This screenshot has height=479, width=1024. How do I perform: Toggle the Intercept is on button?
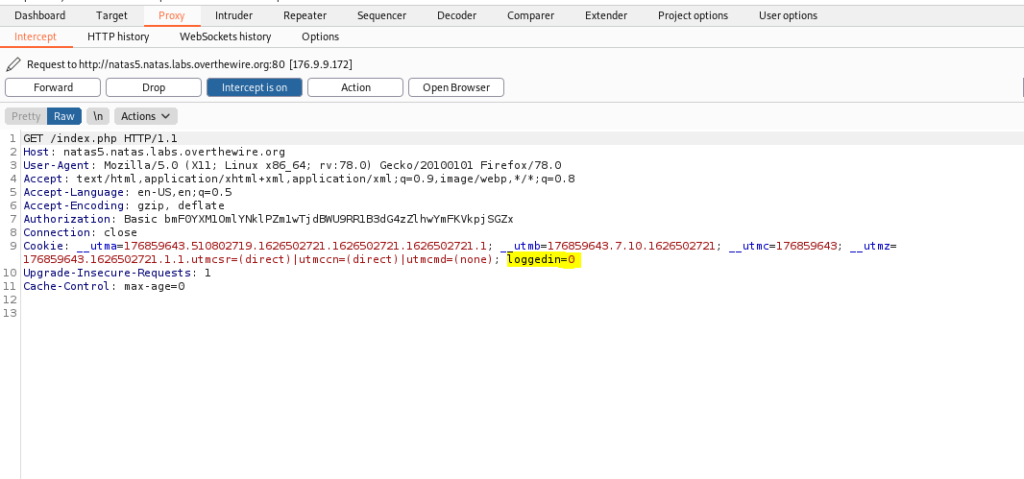point(254,87)
